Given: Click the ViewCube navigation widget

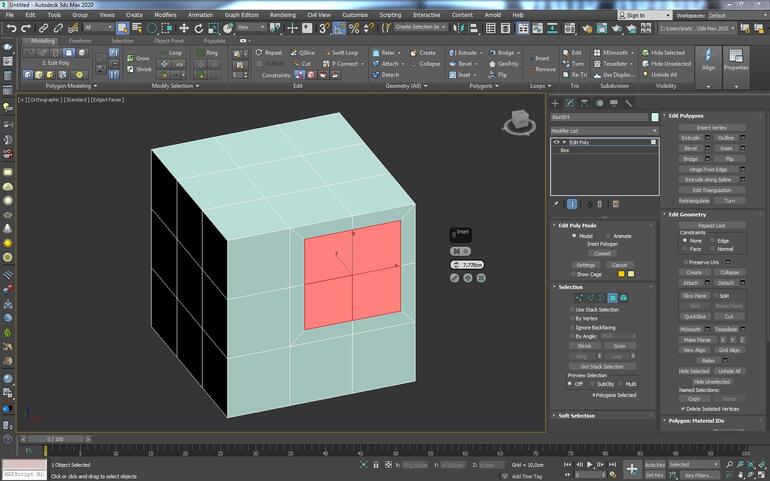Looking at the screenshot, I should coord(519,121).
